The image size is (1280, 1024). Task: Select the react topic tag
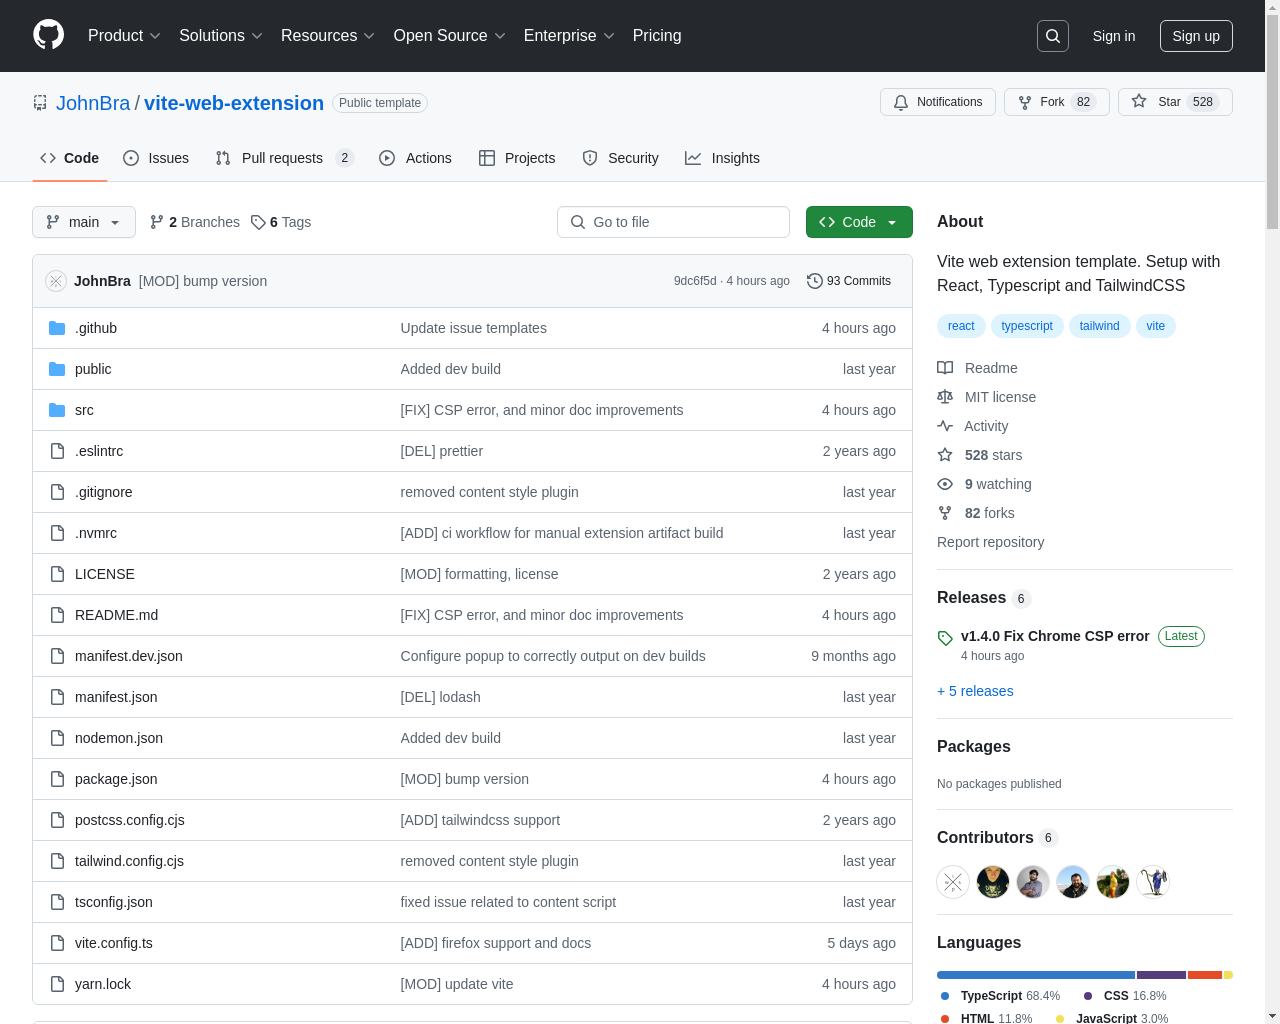pyautogui.click(x=961, y=326)
